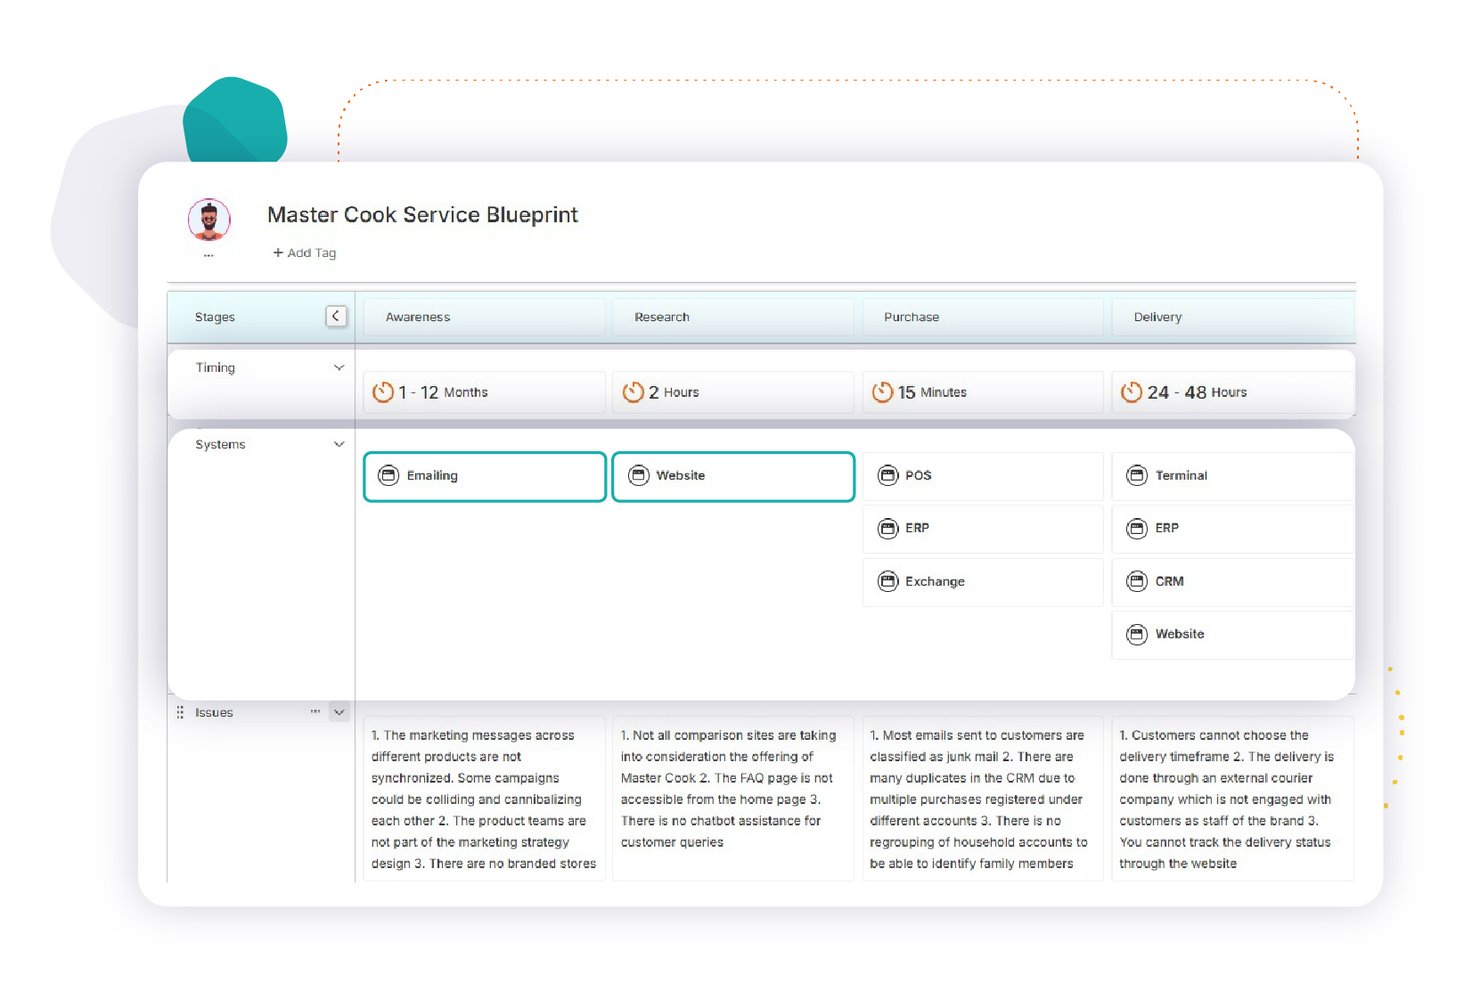Open the Research issues text about comparison sites

click(x=733, y=799)
